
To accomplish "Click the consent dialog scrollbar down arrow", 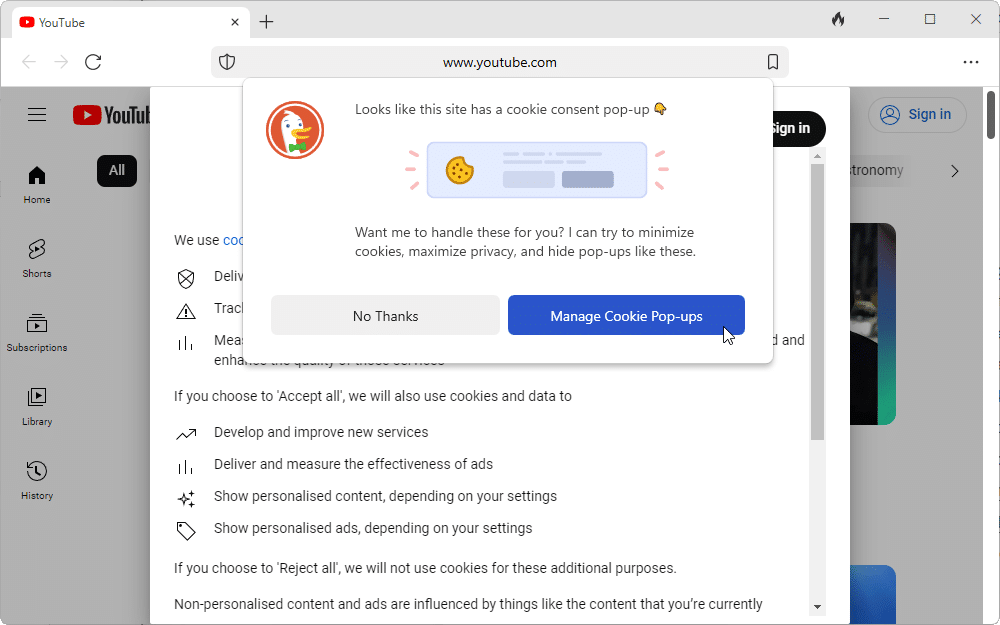I will pyautogui.click(x=817, y=606).
